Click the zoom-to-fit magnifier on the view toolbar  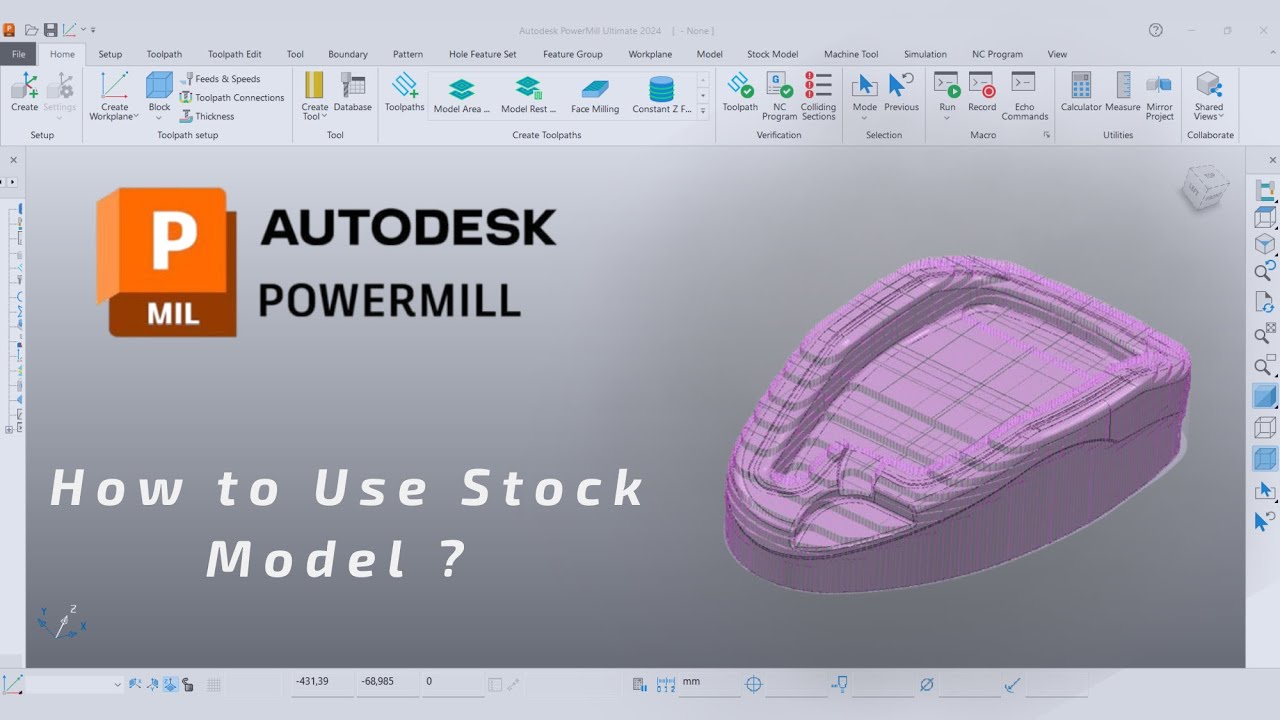1265,334
